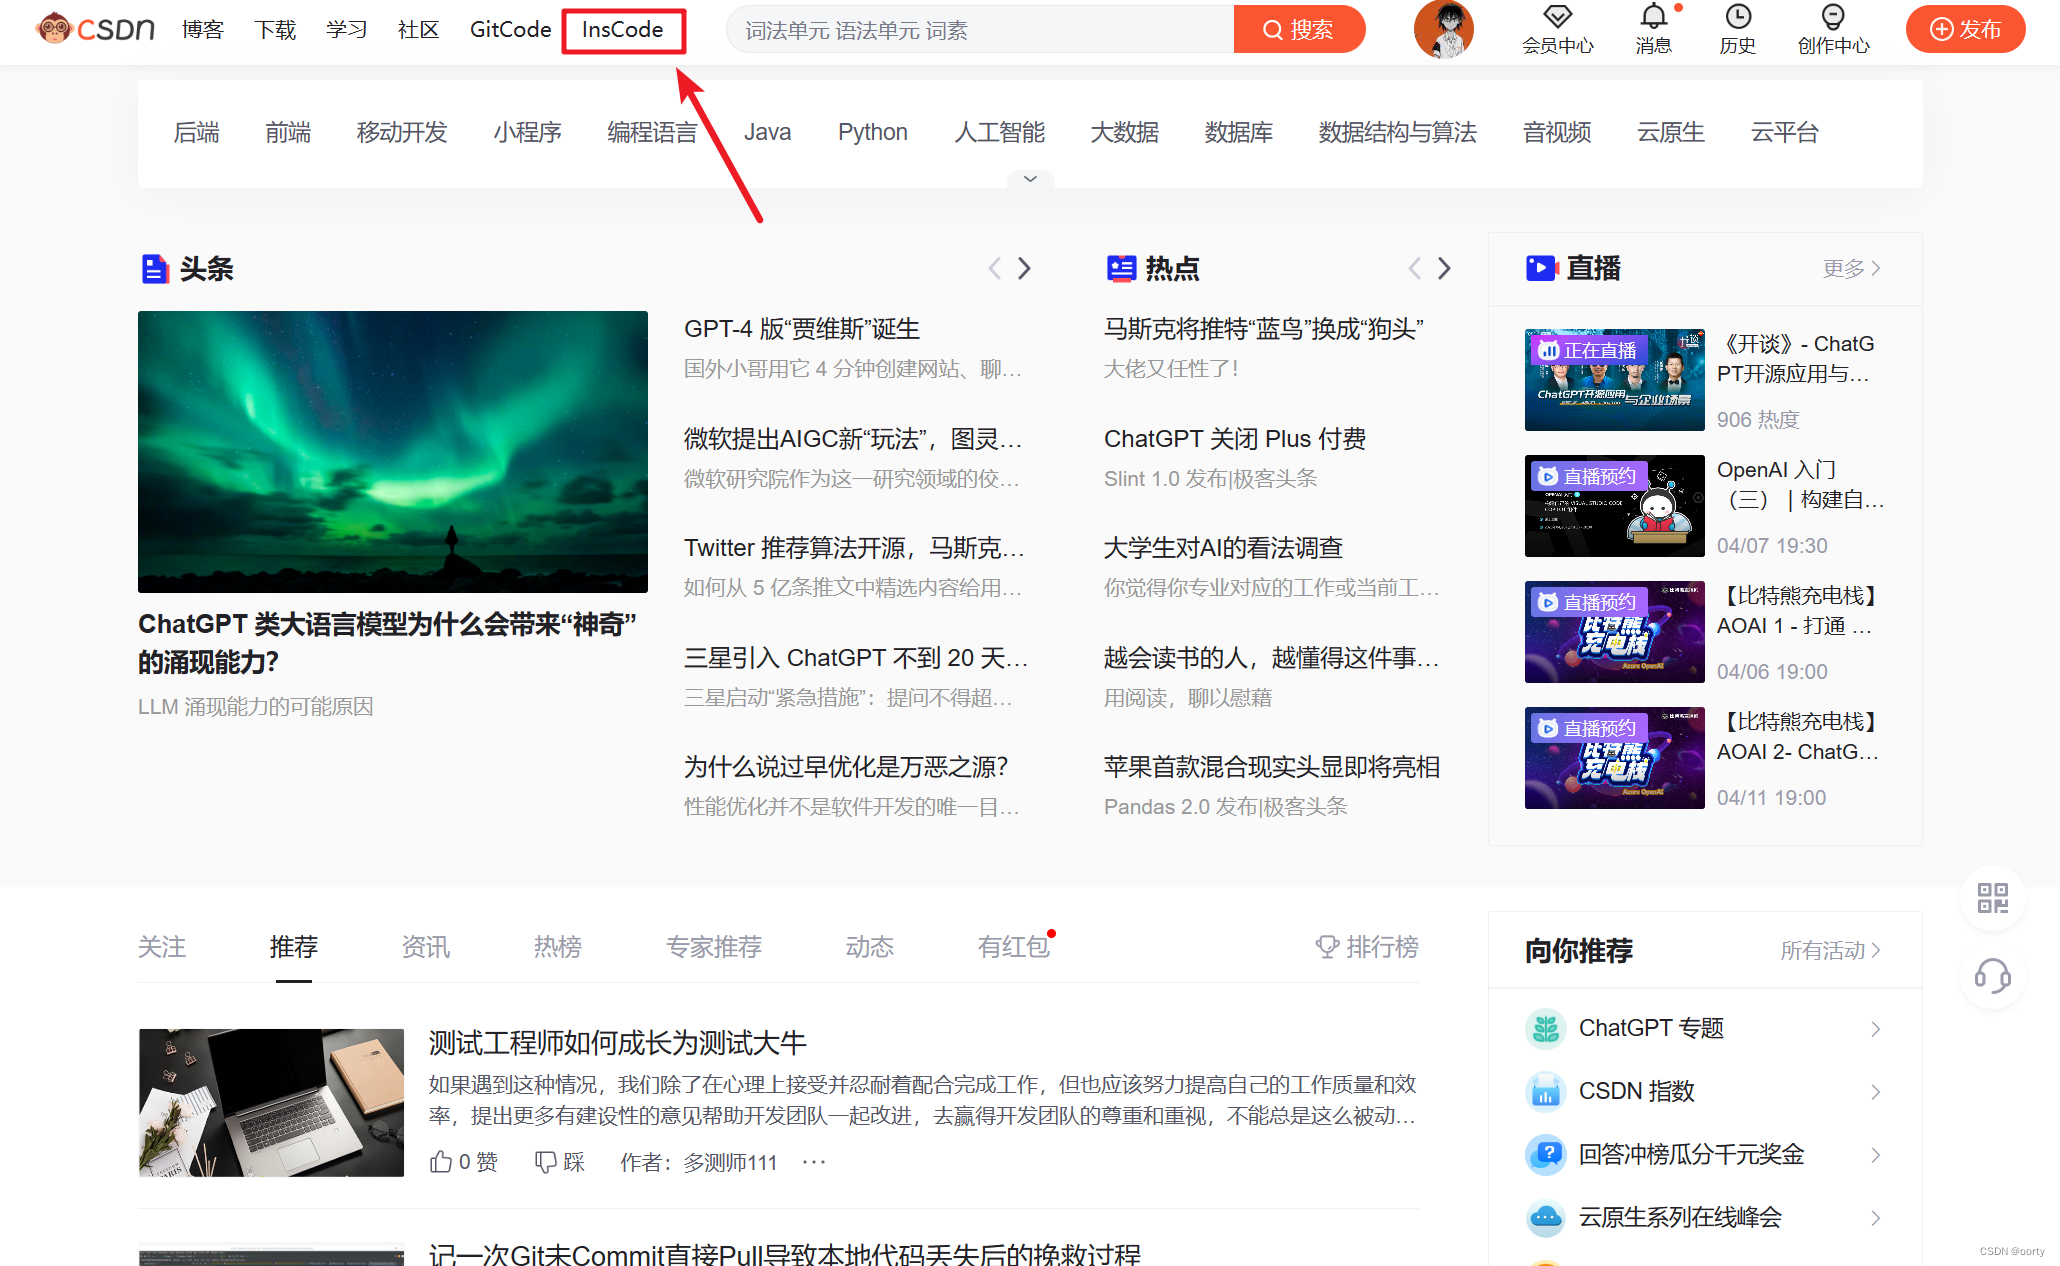This screenshot has height=1266, width=2060.
Task: Open 所有活动 link
Action: pyautogui.click(x=1831, y=950)
